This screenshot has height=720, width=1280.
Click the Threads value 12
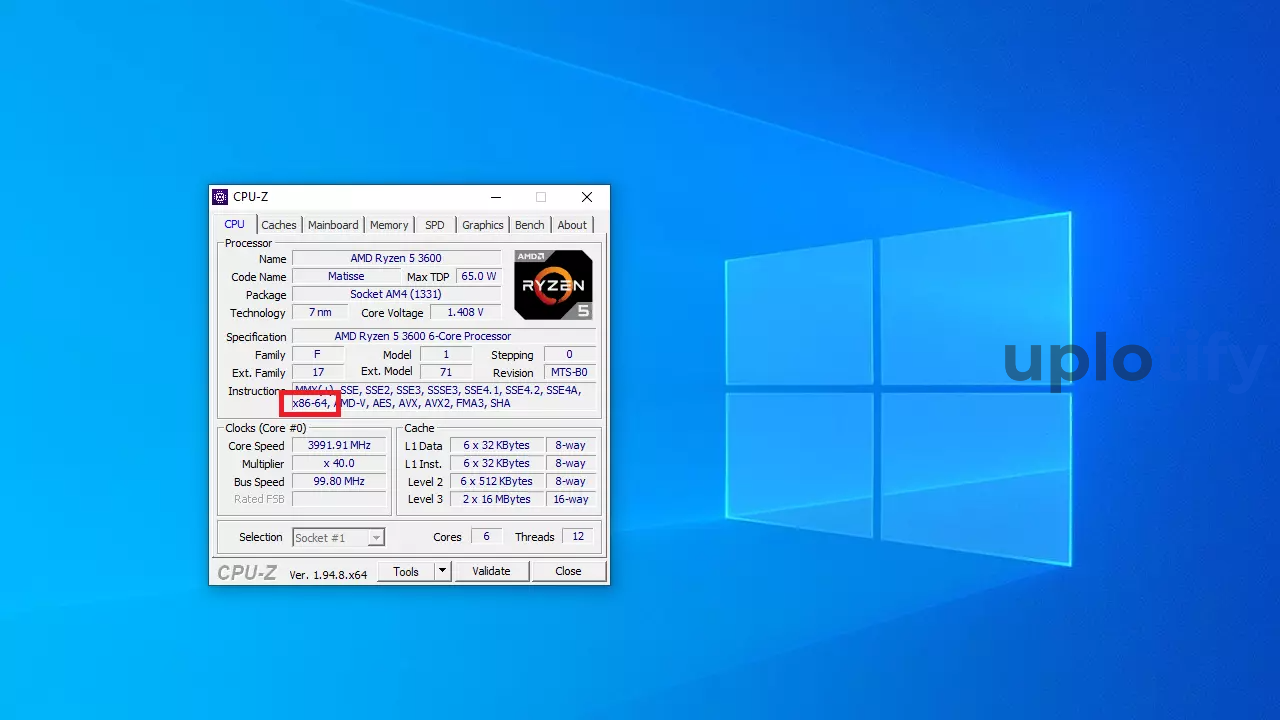click(578, 537)
